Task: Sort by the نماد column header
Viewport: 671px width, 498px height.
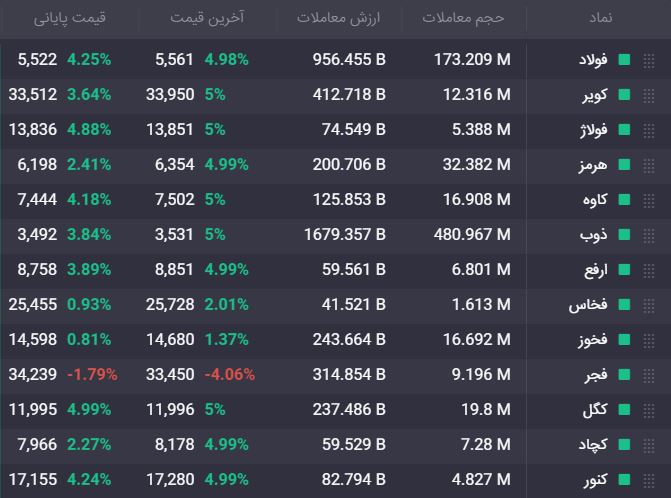Action: pyautogui.click(x=600, y=18)
